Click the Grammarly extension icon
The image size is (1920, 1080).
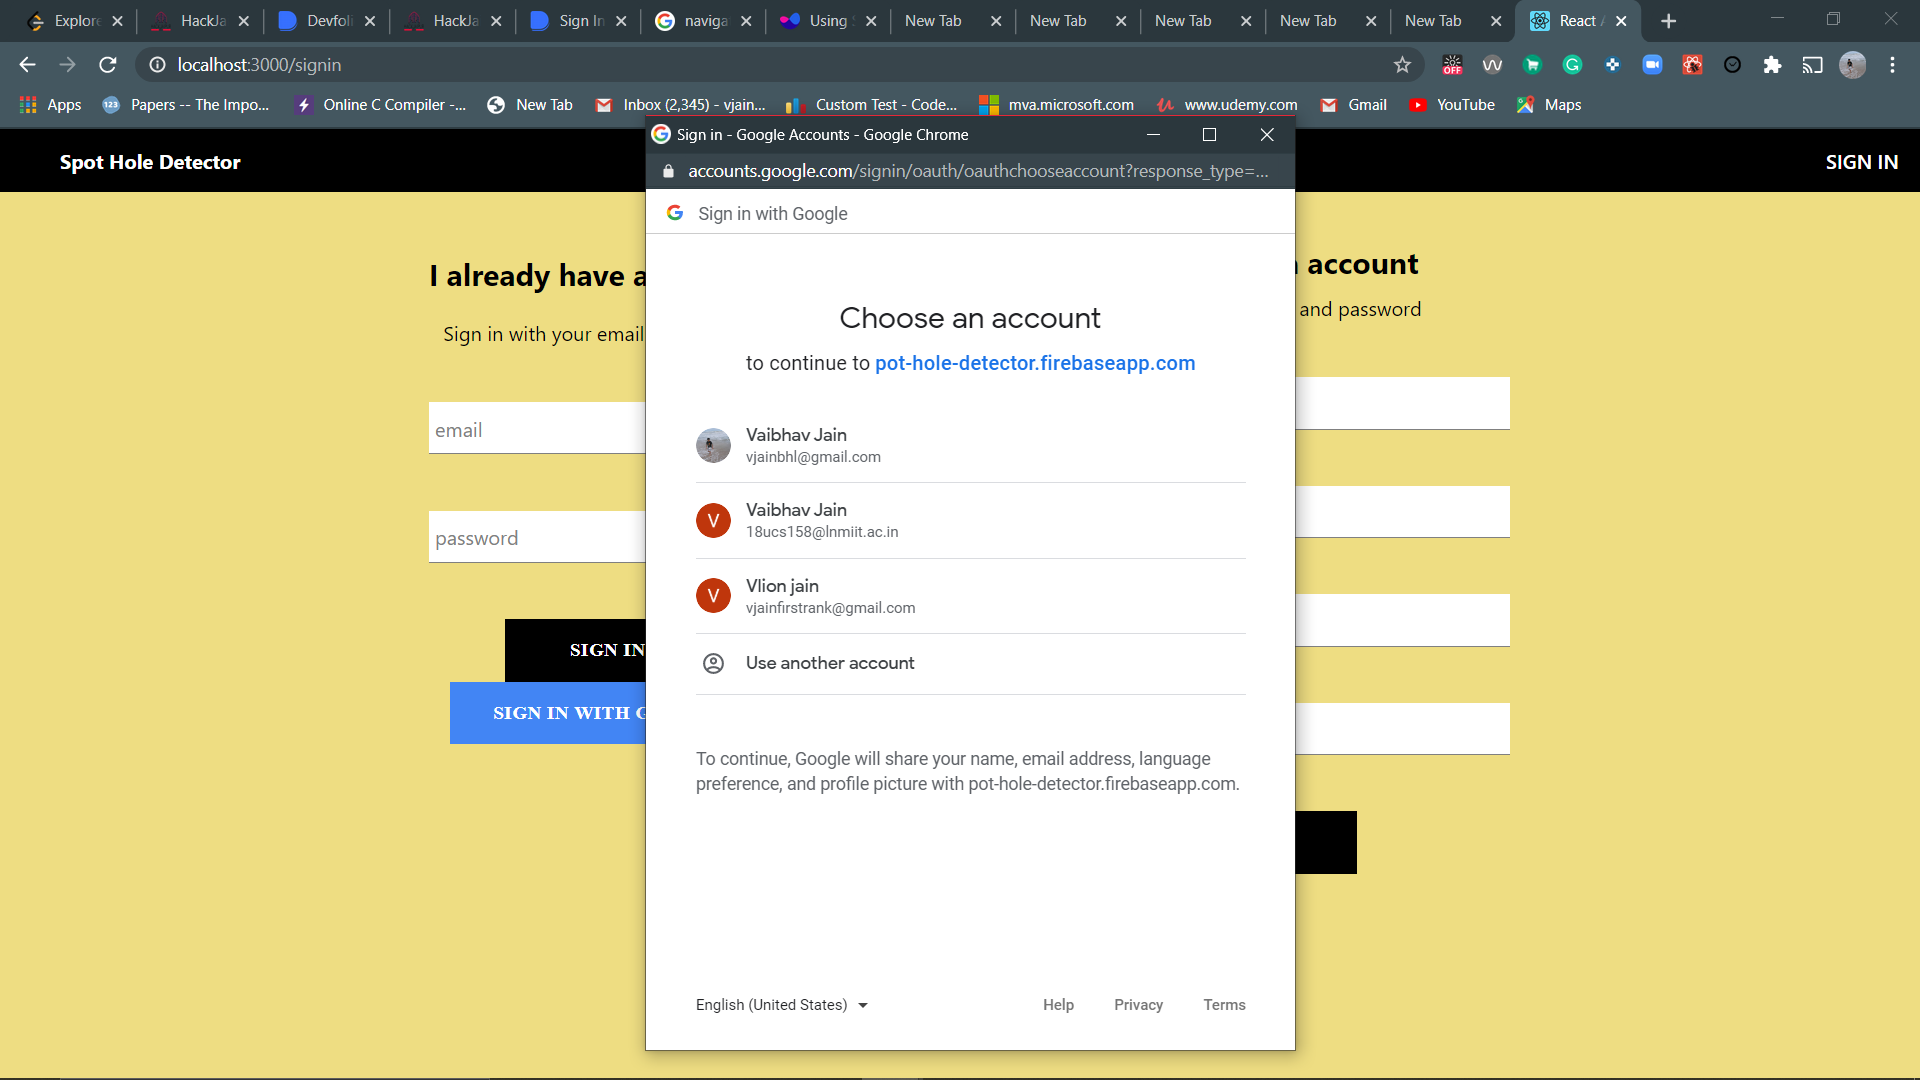click(x=1572, y=65)
